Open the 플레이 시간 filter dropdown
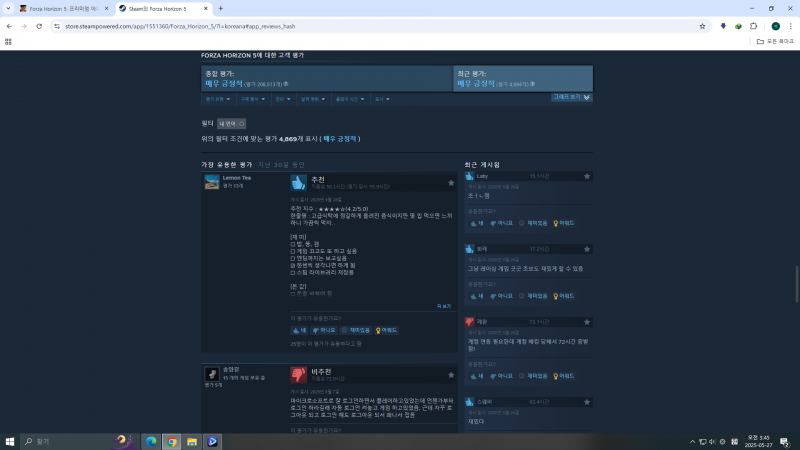 (350, 99)
